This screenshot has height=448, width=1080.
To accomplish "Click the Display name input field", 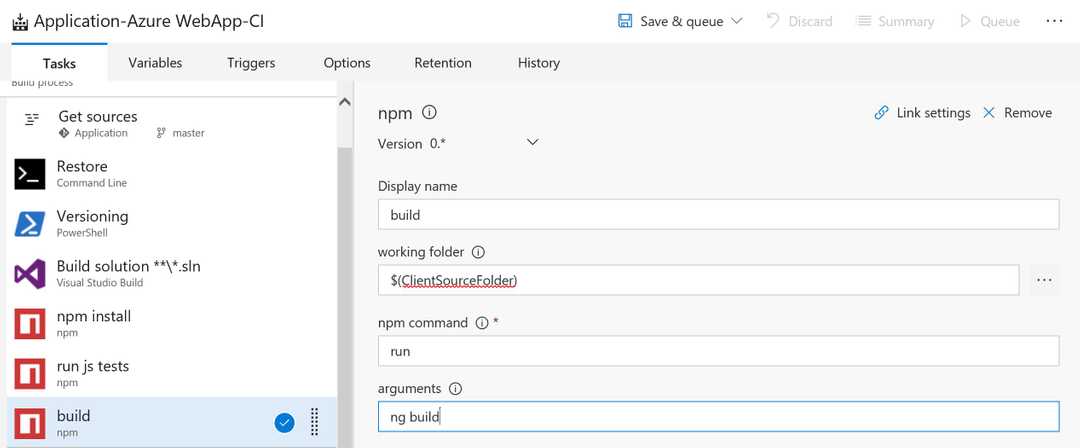I will point(718,215).
